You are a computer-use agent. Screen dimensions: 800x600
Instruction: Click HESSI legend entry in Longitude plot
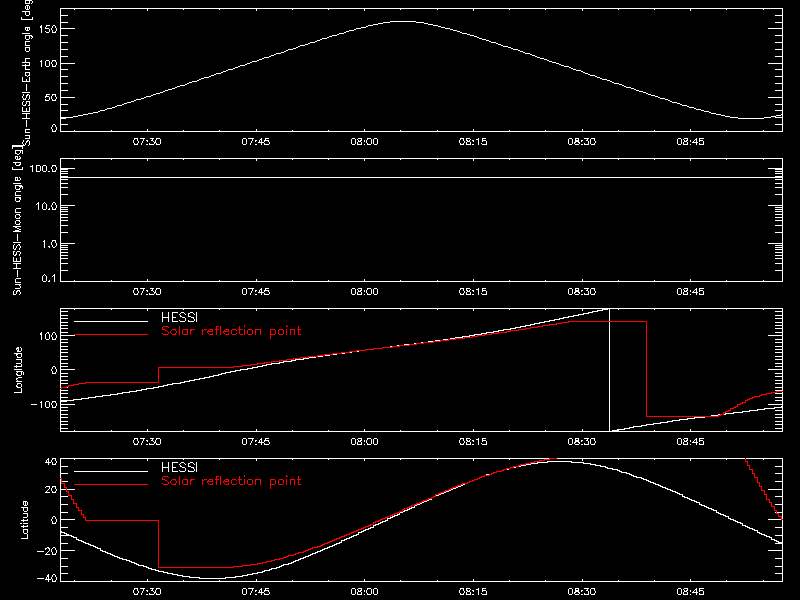tap(179, 318)
